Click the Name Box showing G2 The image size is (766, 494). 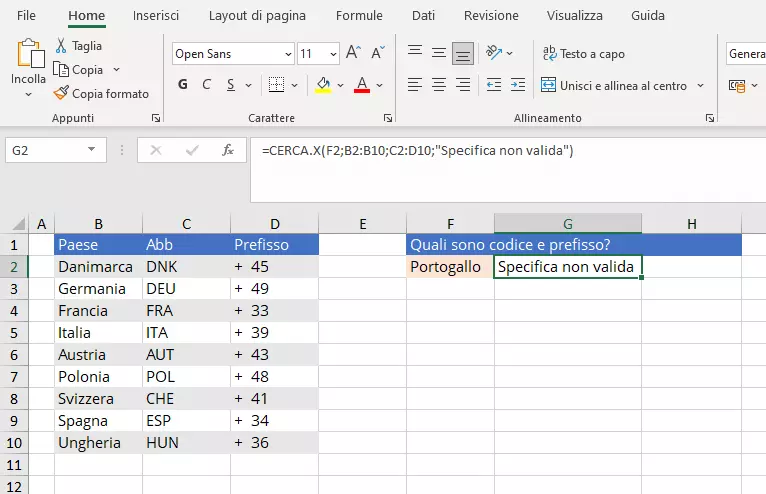56,150
